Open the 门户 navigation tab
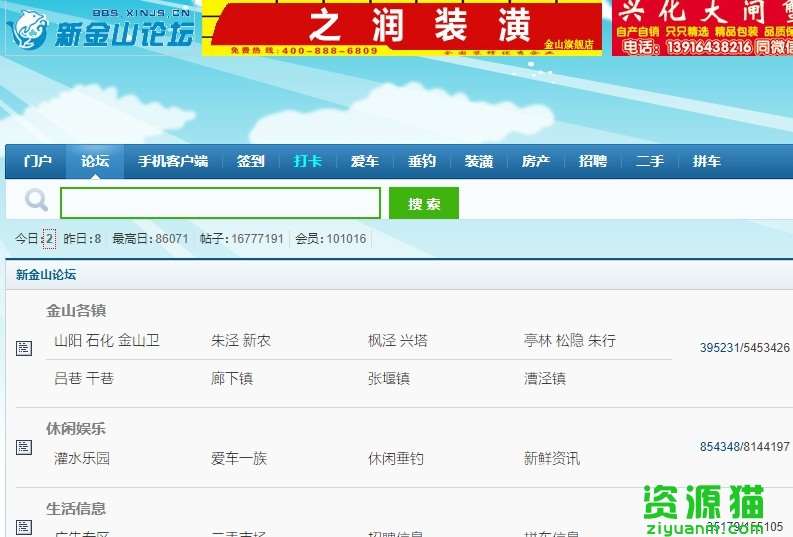Viewport: 793px width, 537px height. point(37,162)
